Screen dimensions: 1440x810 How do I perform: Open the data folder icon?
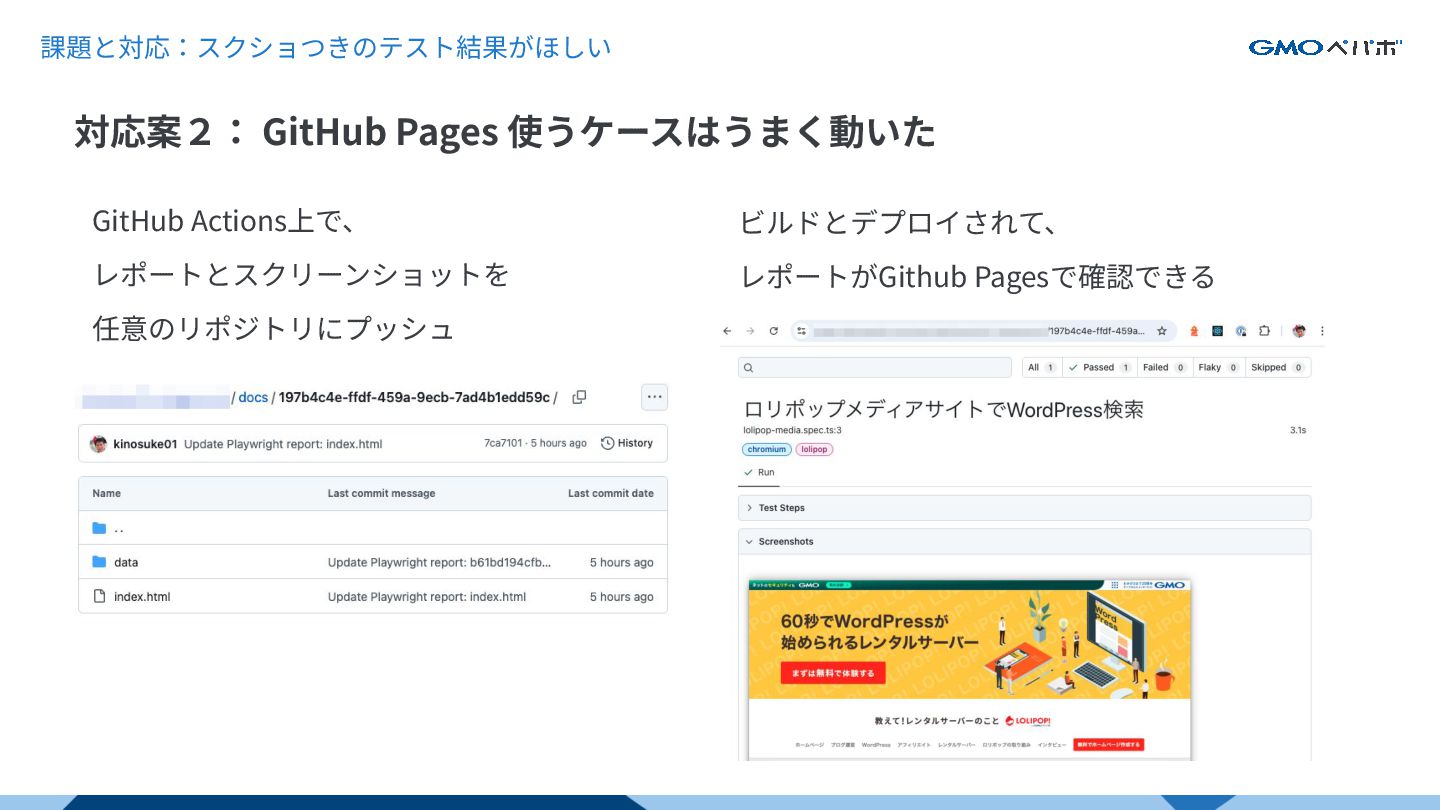pyautogui.click(x=99, y=562)
